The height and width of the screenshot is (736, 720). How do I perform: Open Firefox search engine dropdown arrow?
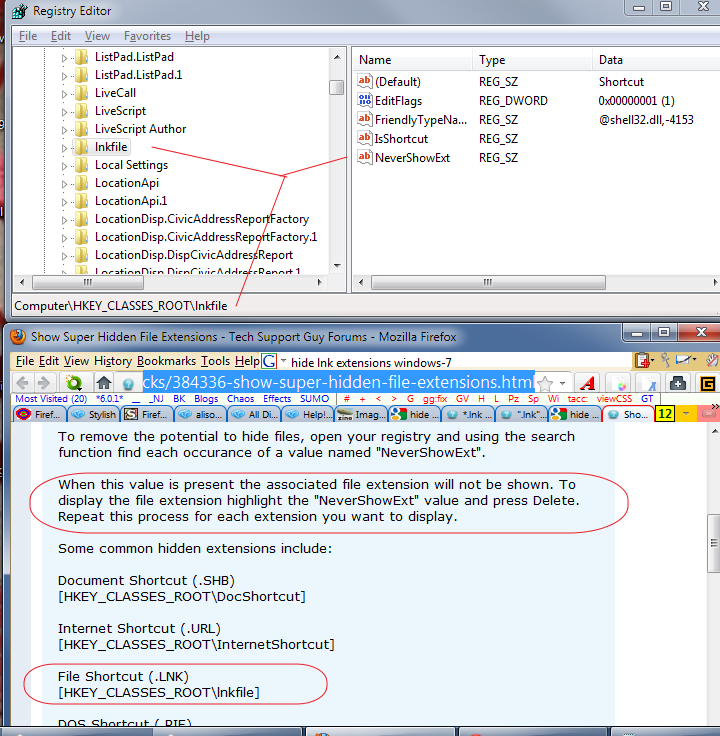[283, 361]
